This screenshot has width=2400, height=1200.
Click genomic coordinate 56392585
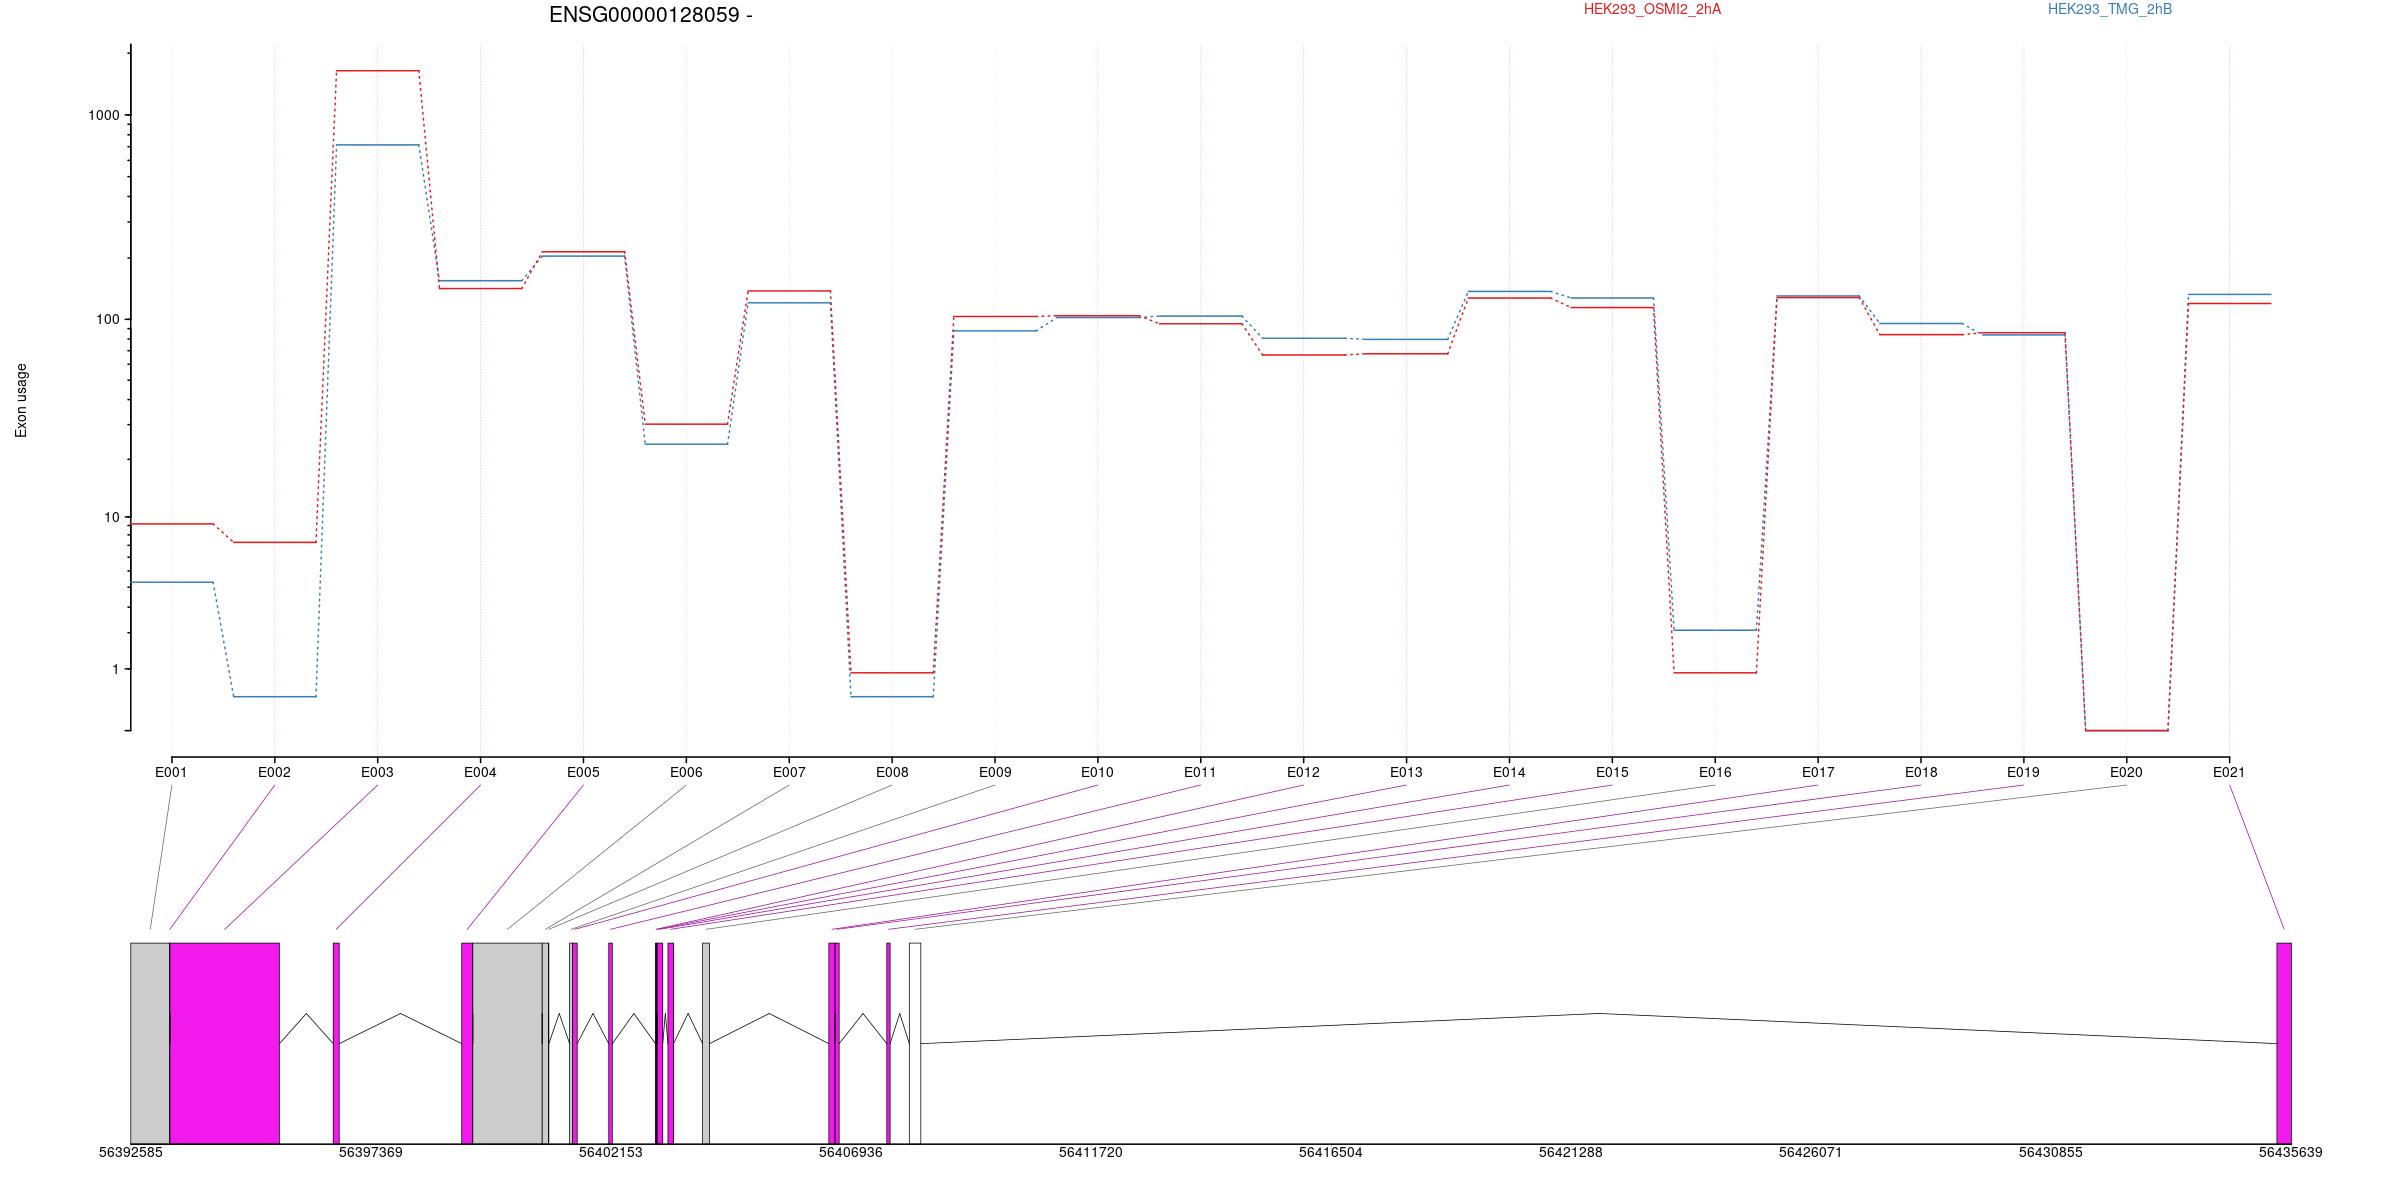(x=131, y=1152)
